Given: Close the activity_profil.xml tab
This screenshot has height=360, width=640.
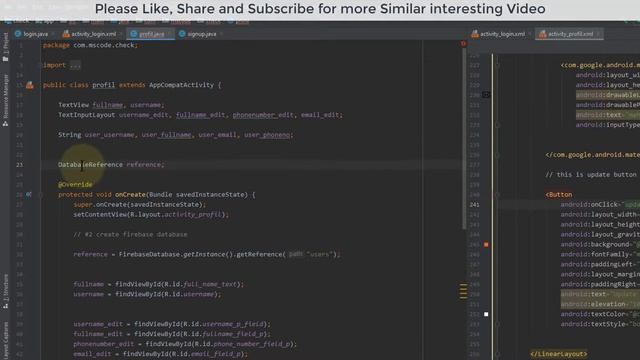Looking at the screenshot, I should pyautogui.click(x=598, y=34).
